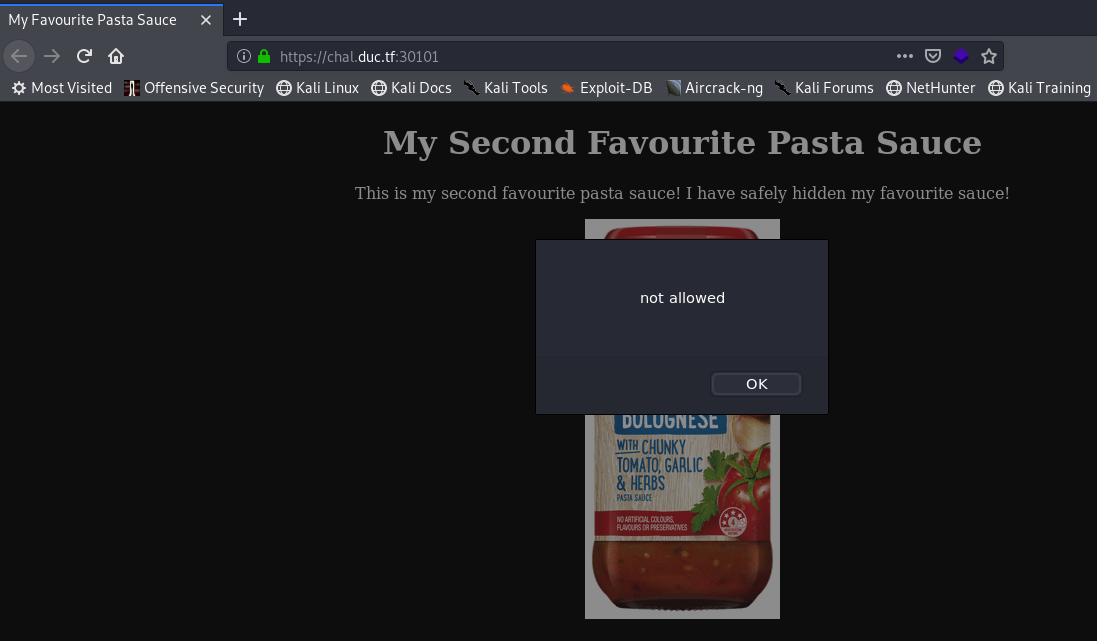Save page to Pocket
Screen dimensions: 1097x641
pyautogui.click(x=933, y=56)
